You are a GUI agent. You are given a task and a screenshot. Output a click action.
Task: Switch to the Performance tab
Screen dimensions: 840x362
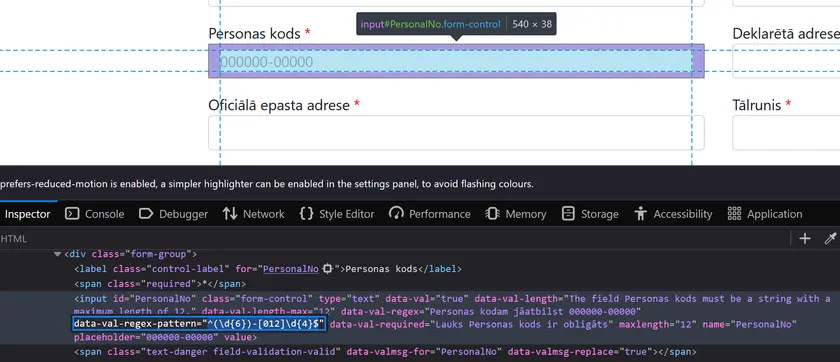[x=430, y=214]
